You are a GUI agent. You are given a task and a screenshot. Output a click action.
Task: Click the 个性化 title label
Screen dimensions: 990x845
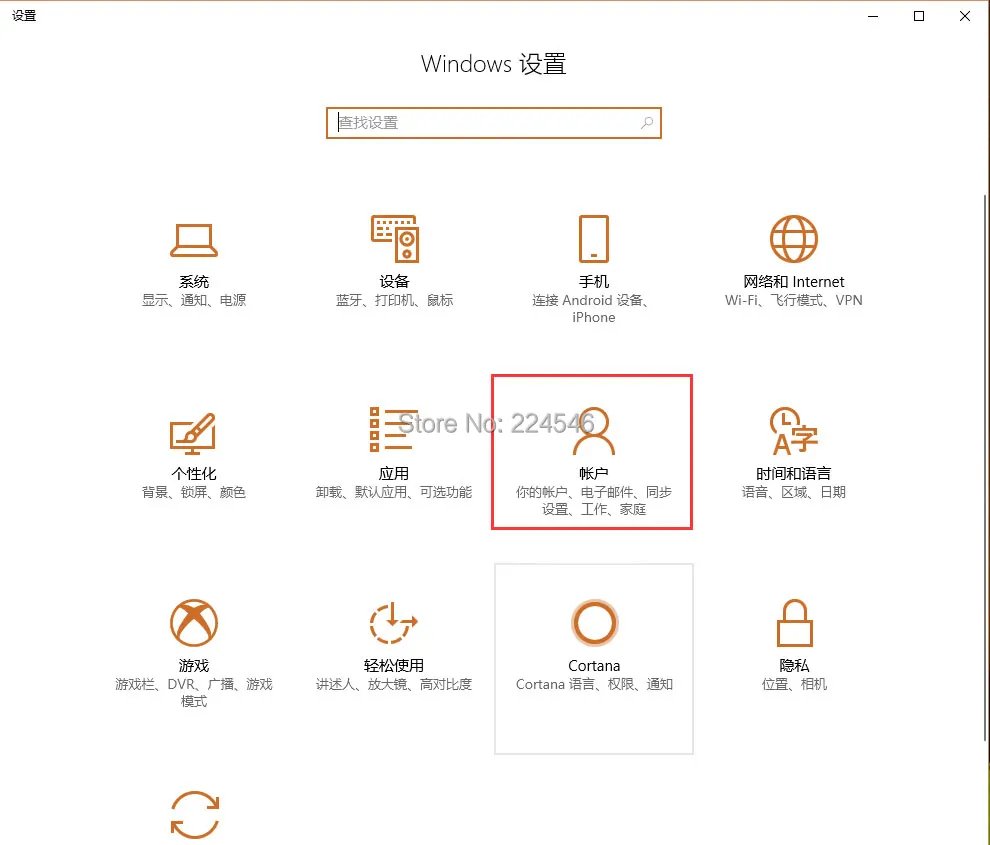pos(194,474)
